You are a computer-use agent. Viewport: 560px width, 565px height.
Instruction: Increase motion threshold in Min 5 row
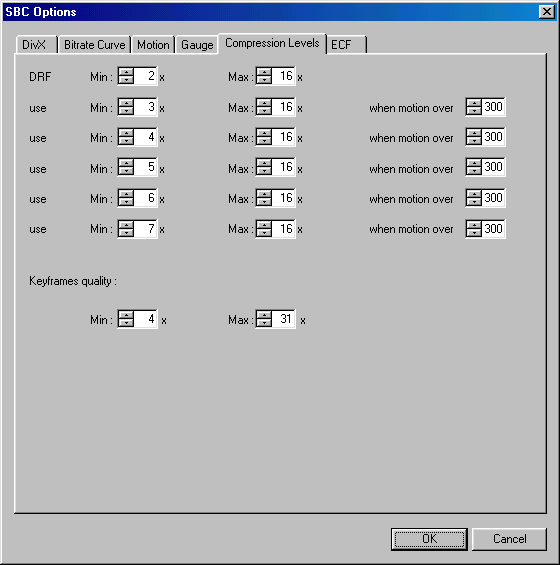[x=474, y=164]
